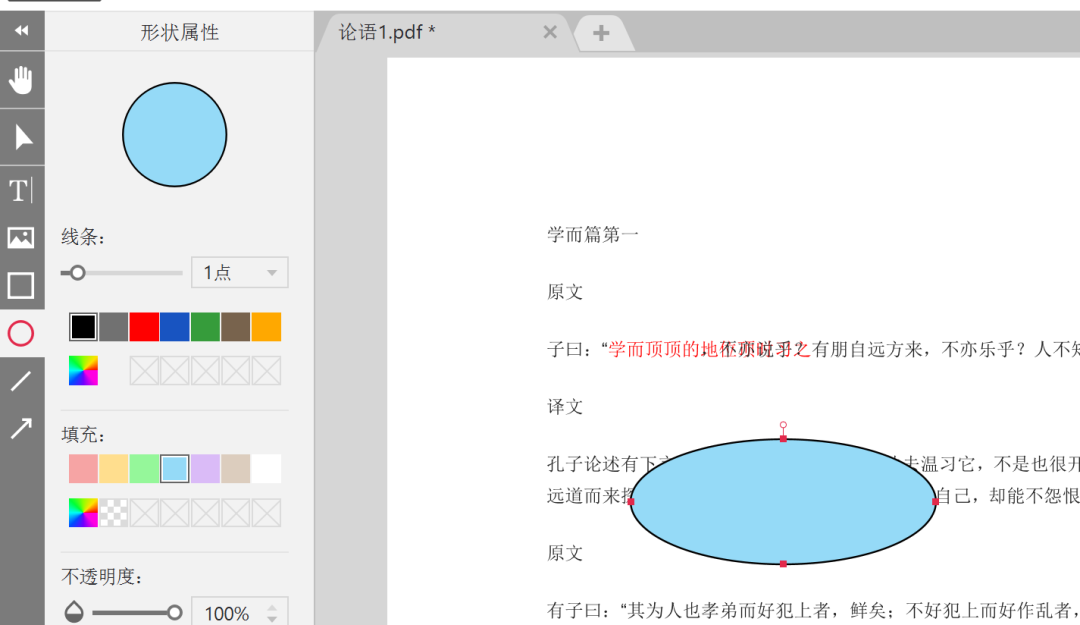The width and height of the screenshot is (1080, 625).
Task: Choose beige fill color swatch
Action: point(236,469)
